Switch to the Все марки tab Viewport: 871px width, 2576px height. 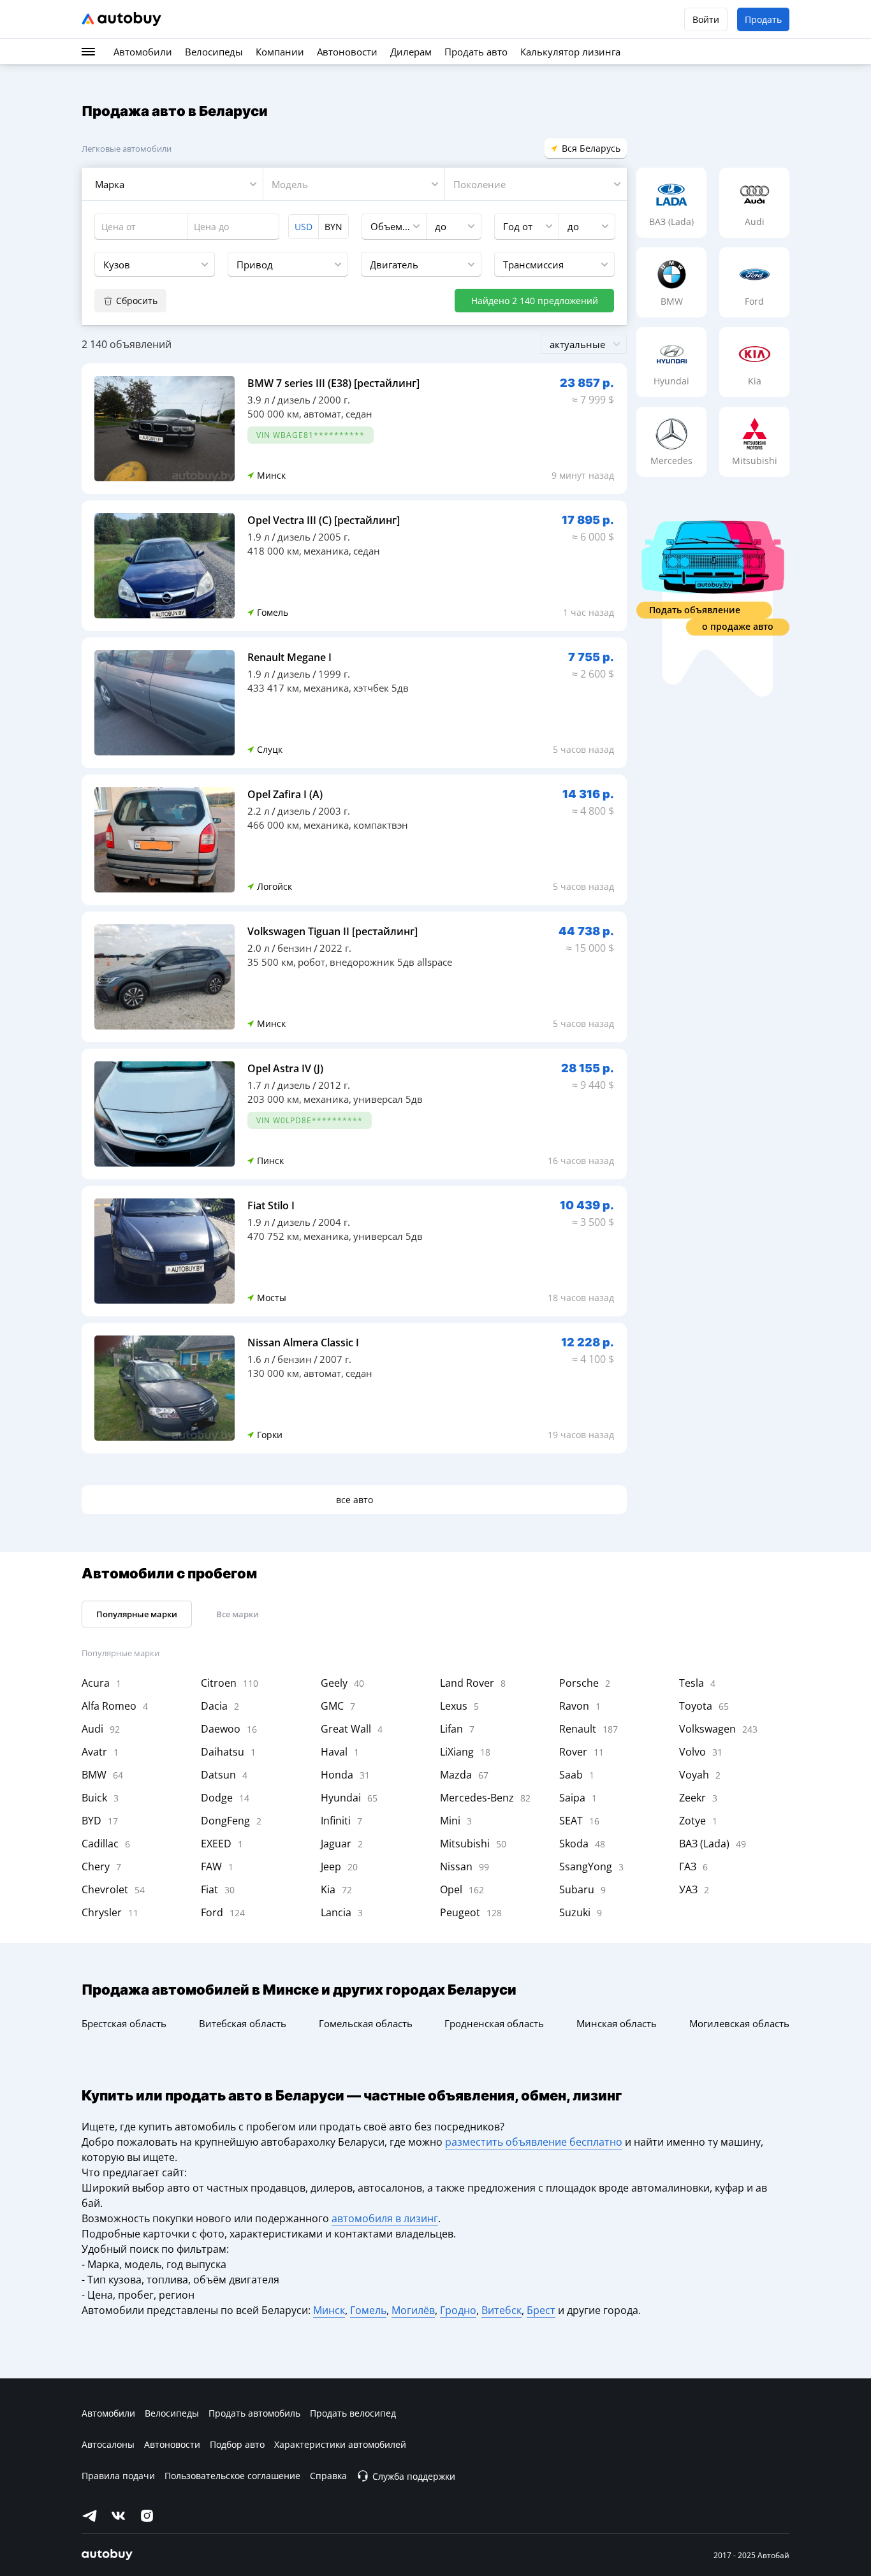(x=237, y=1614)
